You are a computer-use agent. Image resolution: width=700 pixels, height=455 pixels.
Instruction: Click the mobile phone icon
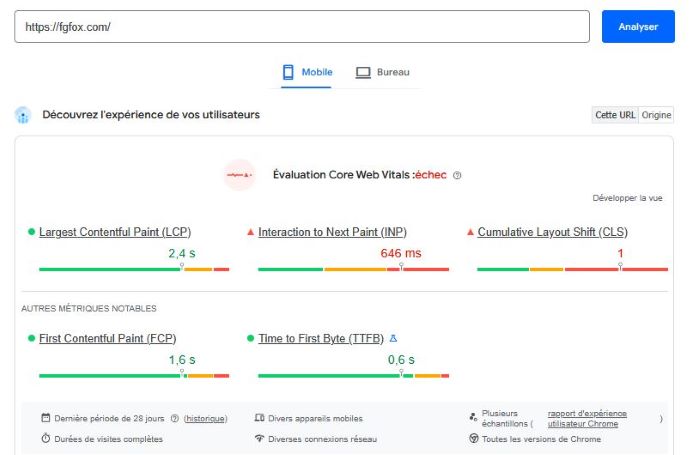coord(288,72)
